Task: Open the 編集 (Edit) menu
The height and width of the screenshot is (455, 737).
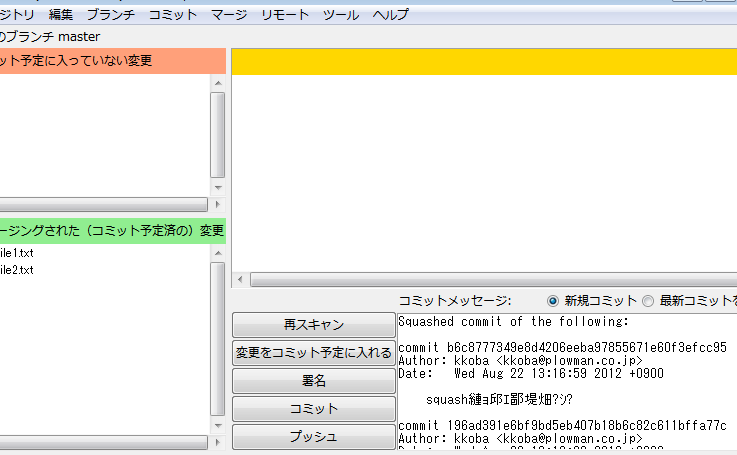Action: point(61,15)
